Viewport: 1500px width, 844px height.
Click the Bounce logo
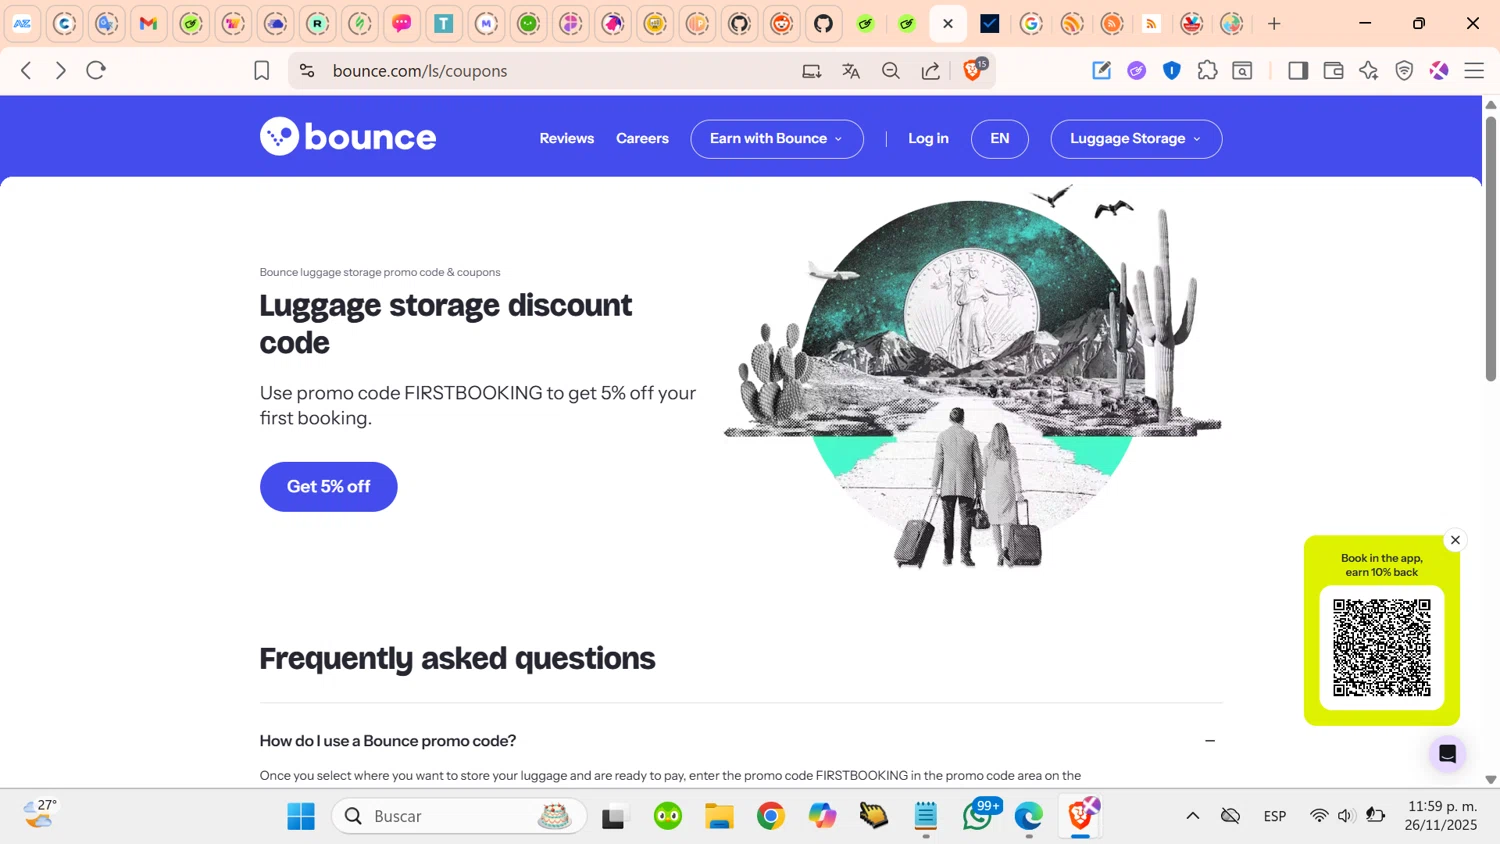348,137
